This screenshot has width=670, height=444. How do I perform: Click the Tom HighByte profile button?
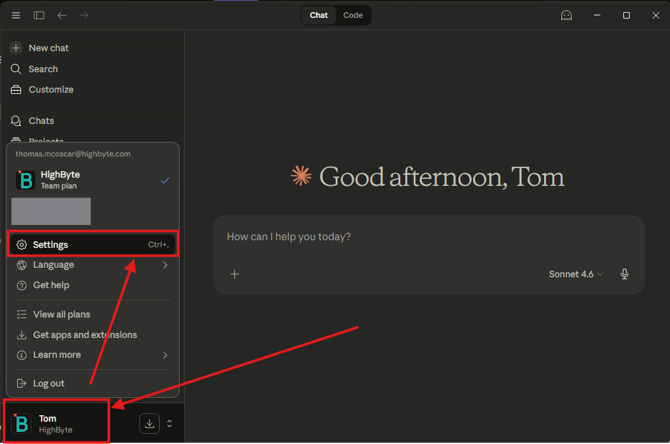click(x=56, y=424)
